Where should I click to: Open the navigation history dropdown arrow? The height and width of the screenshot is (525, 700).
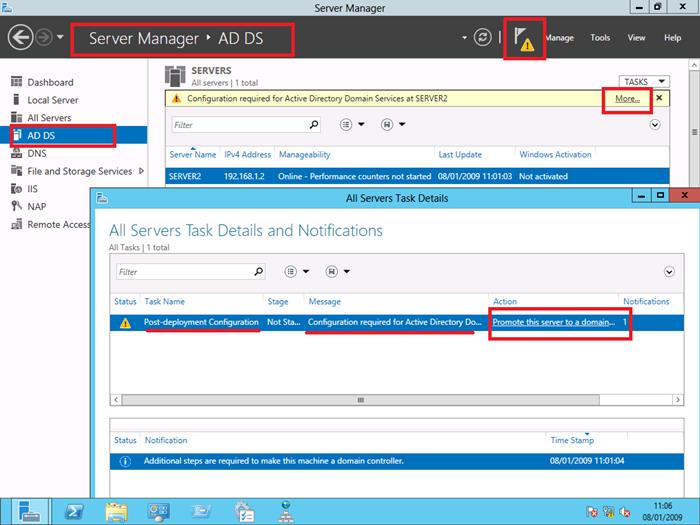point(60,37)
